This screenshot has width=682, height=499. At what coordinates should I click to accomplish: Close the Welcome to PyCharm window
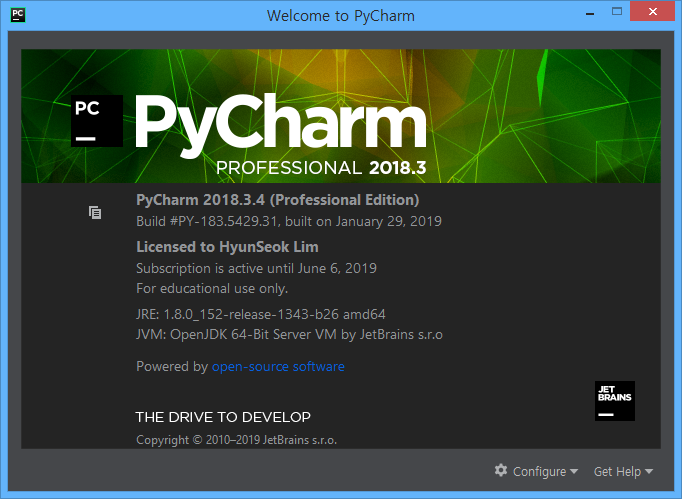click(x=652, y=11)
